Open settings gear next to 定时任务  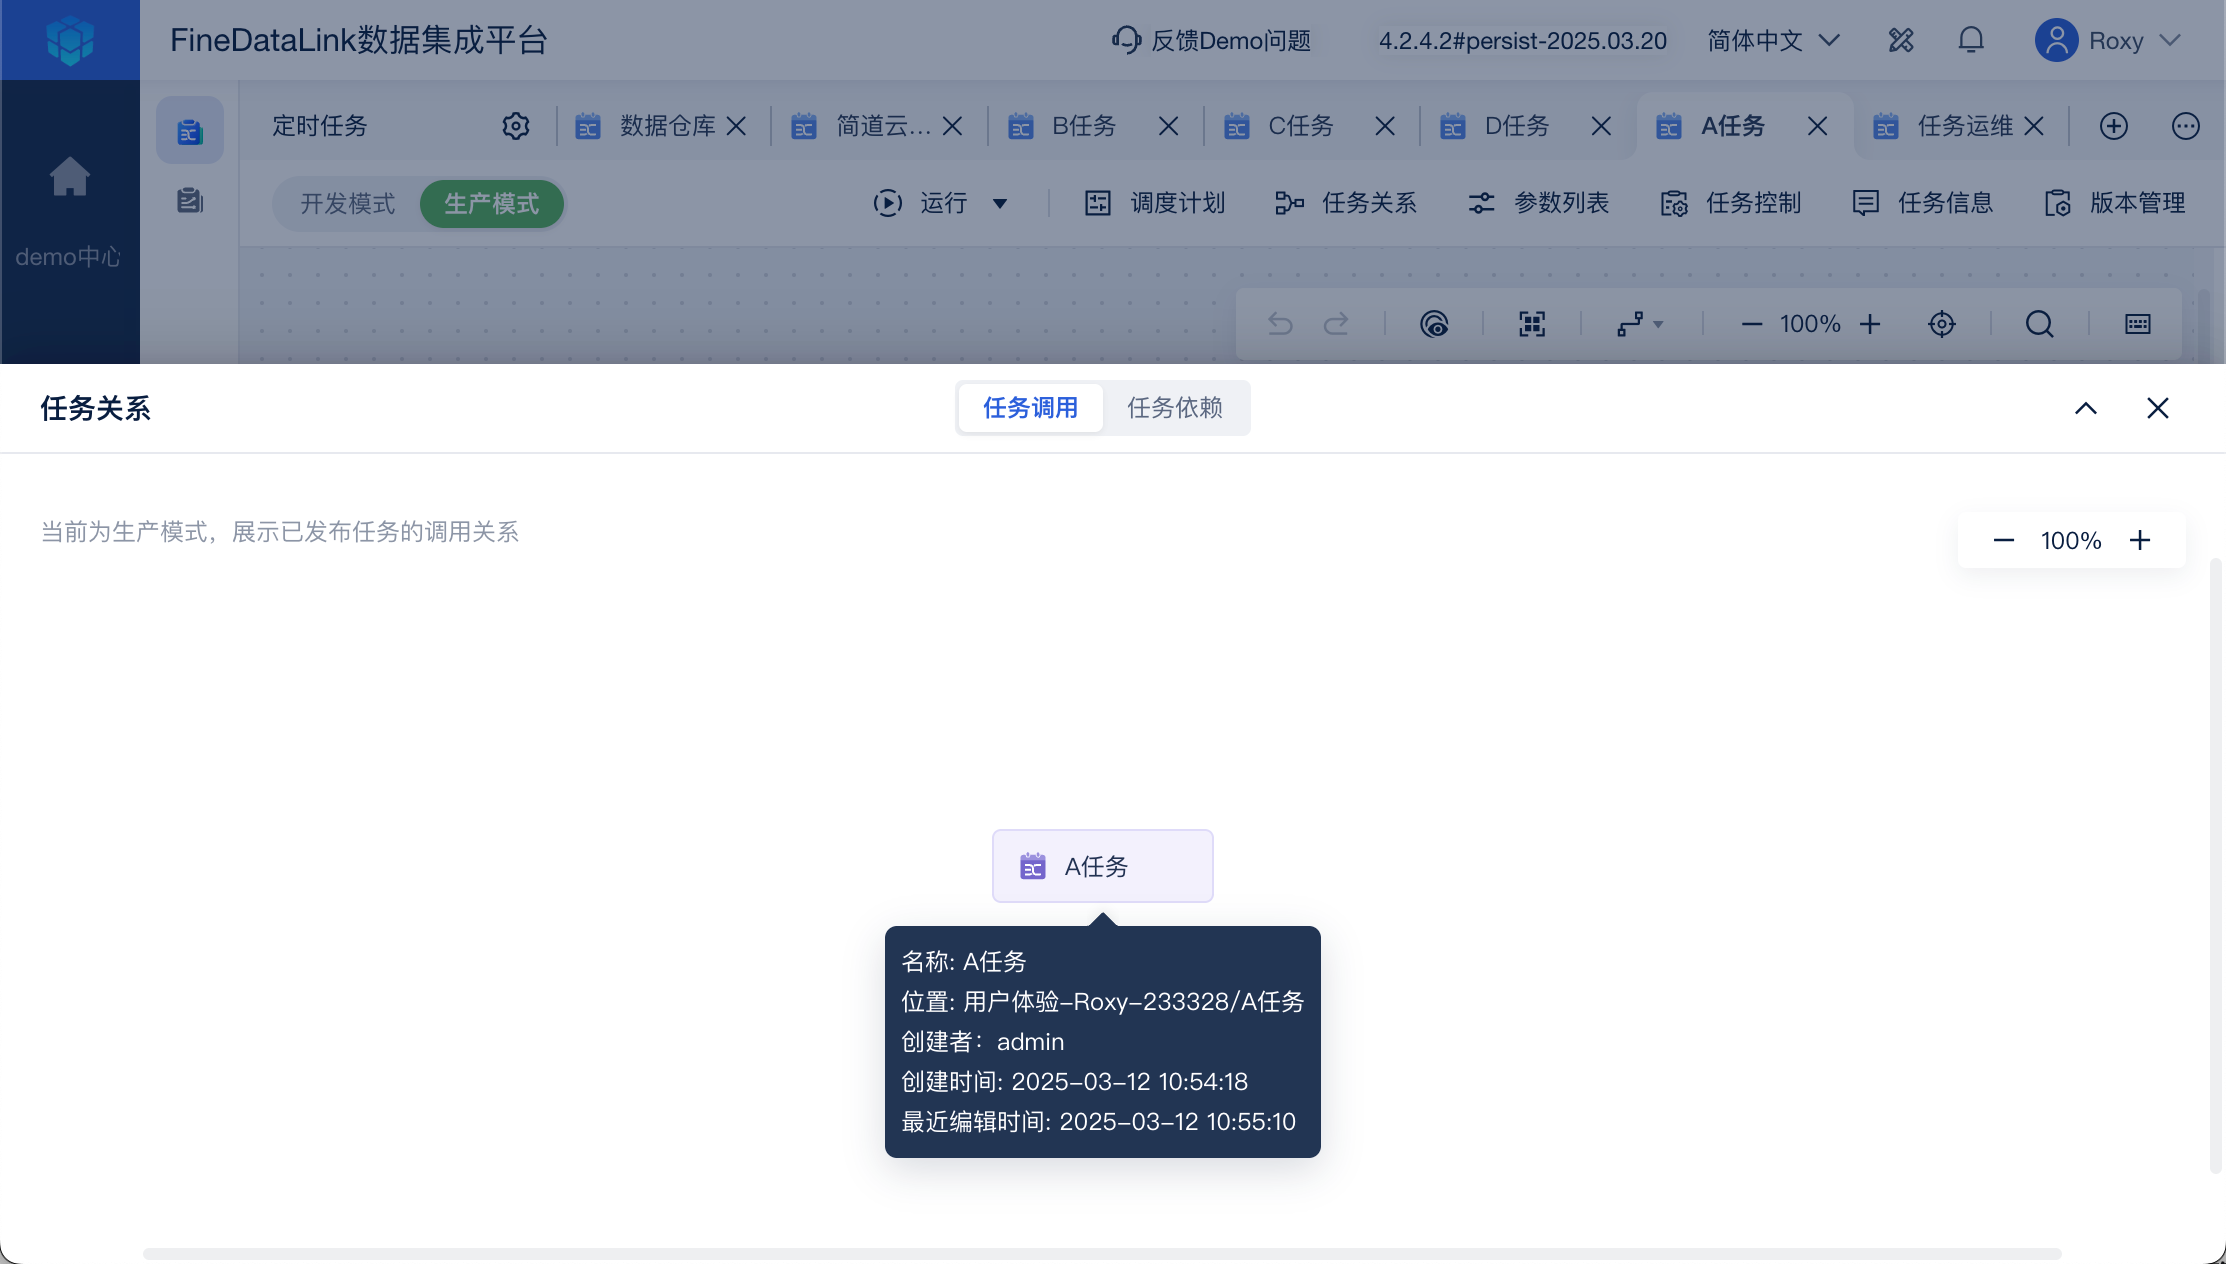(x=516, y=126)
